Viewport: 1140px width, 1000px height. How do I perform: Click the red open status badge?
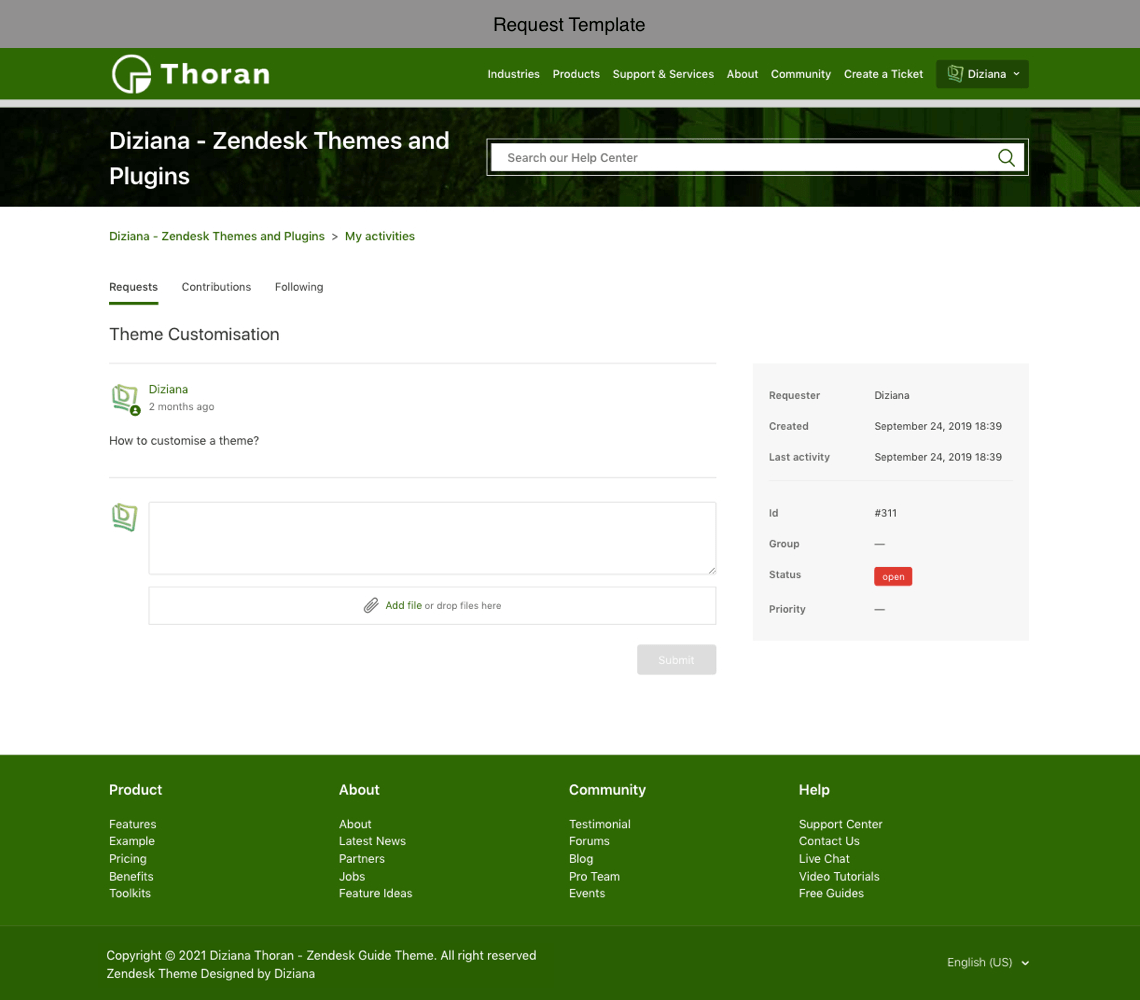tap(893, 577)
